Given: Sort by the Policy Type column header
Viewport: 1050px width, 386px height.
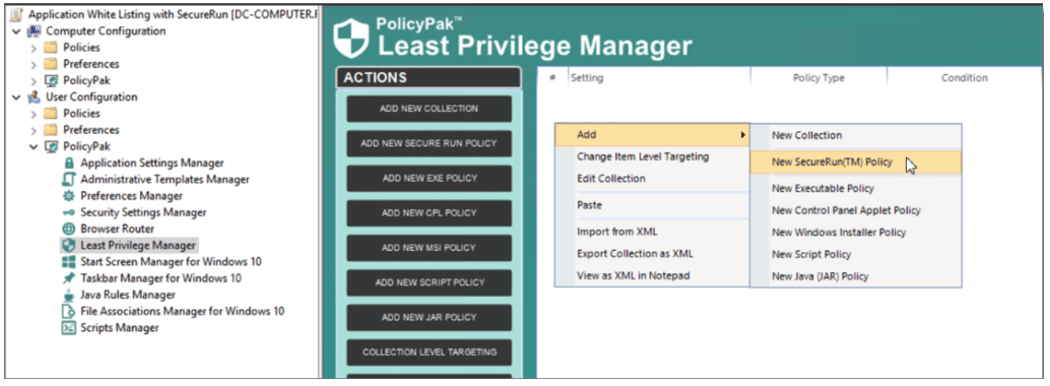Looking at the screenshot, I should (x=819, y=78).
